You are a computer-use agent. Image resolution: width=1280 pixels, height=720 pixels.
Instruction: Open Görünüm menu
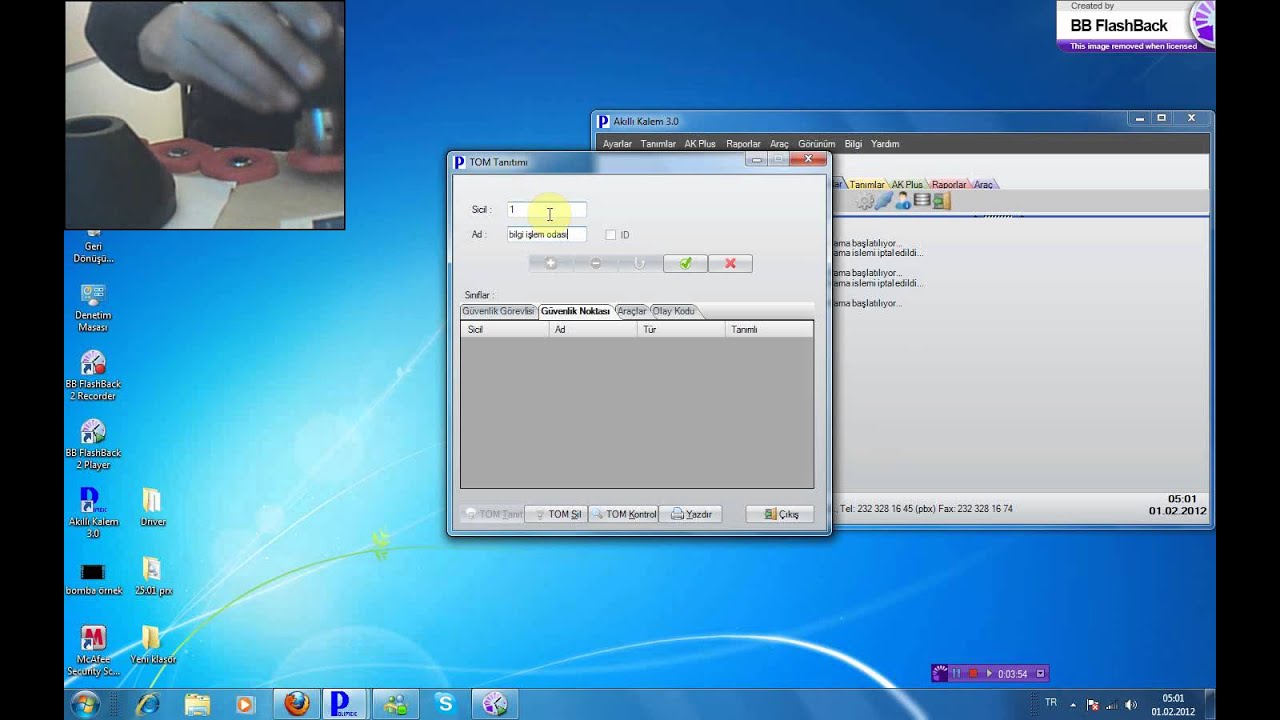click(816, 144)
